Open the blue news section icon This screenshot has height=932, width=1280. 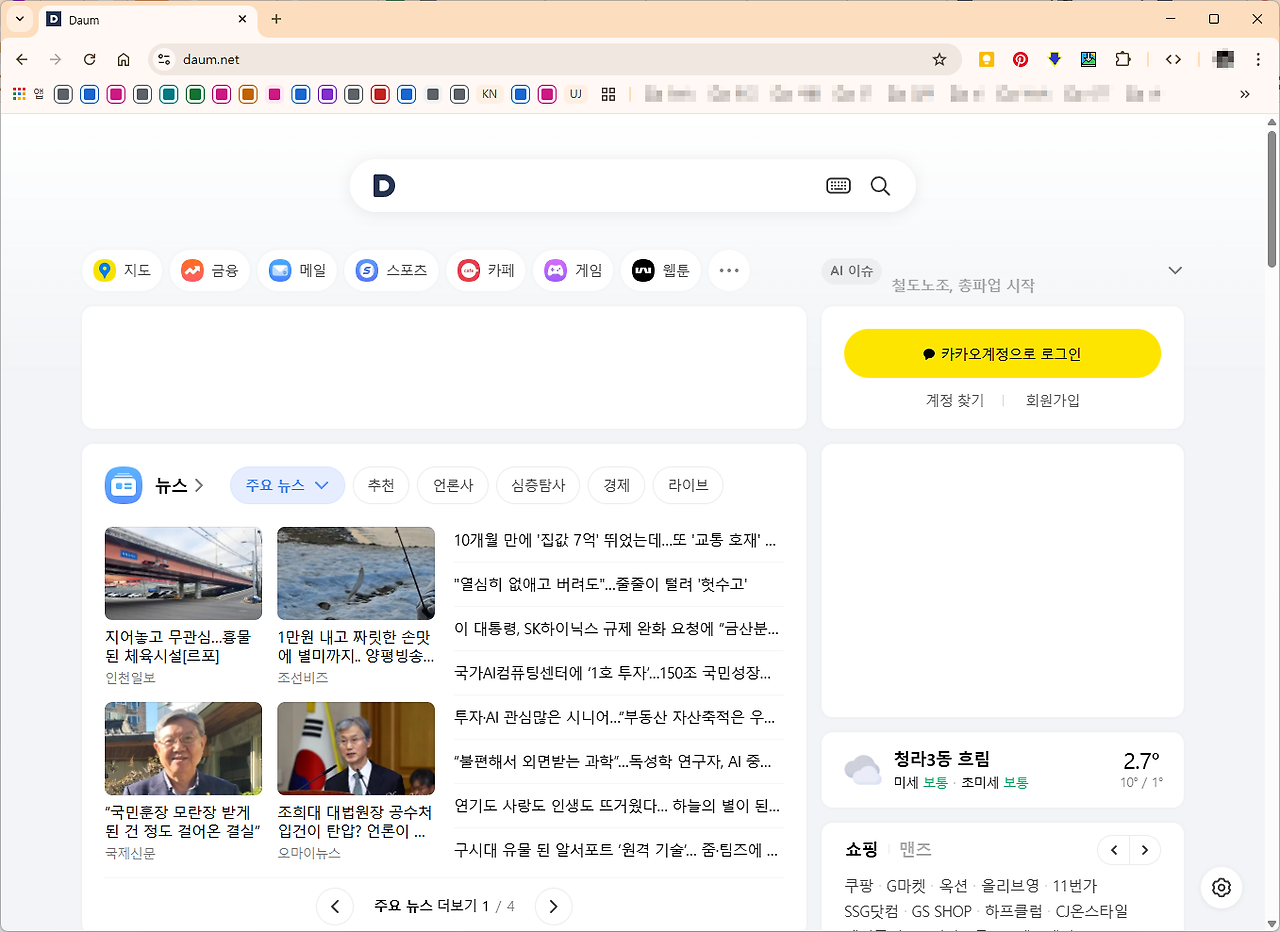coord(124,485)
